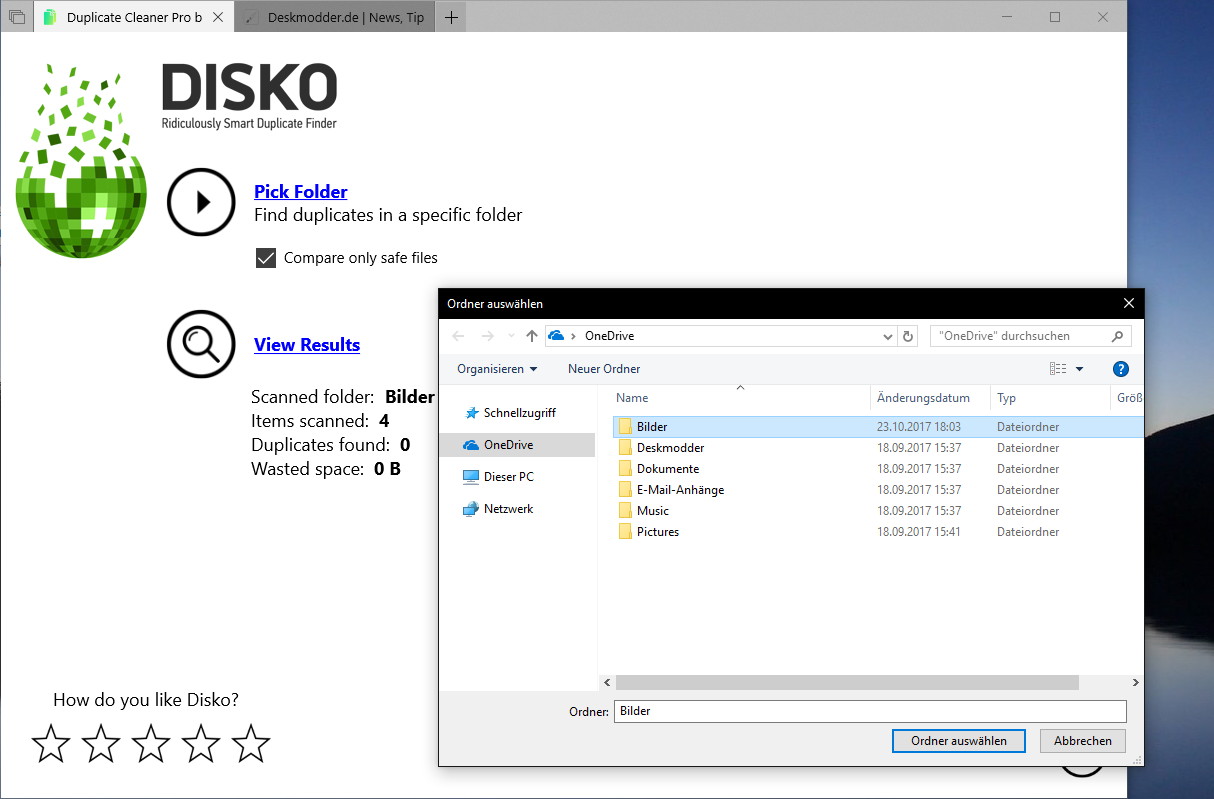Close the Duplicate Cleaner Pro tab
This screenshot has width=1214, height=799.
click(x=219, y=18)
